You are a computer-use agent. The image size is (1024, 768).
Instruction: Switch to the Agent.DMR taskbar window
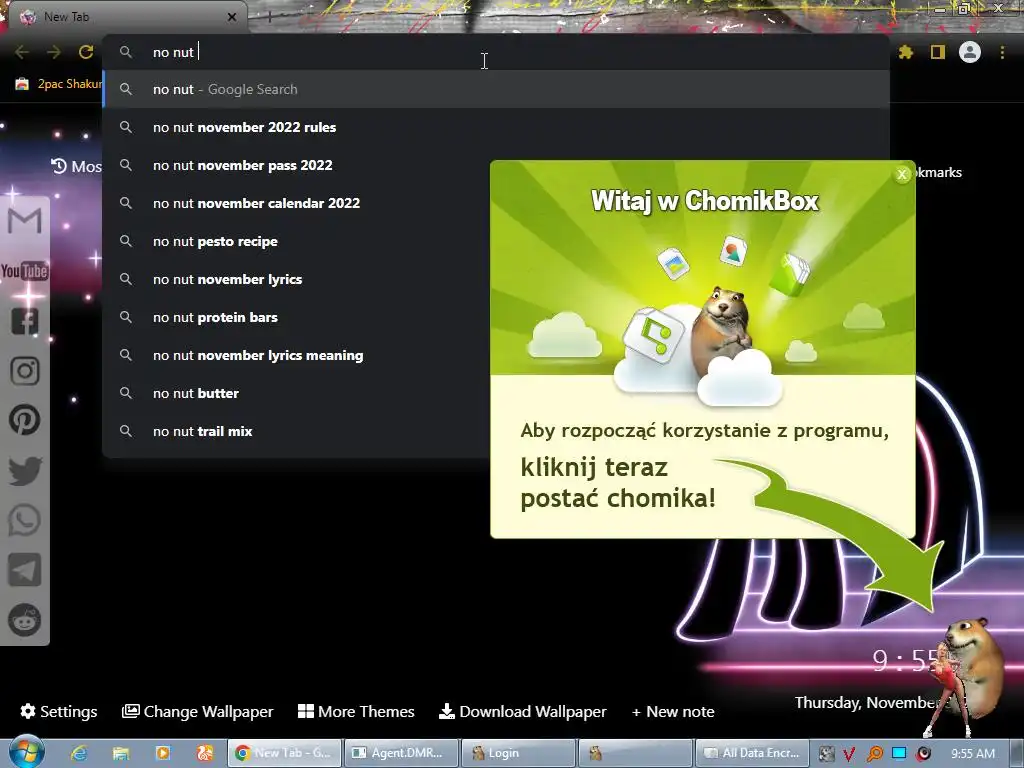click(401, 753)
